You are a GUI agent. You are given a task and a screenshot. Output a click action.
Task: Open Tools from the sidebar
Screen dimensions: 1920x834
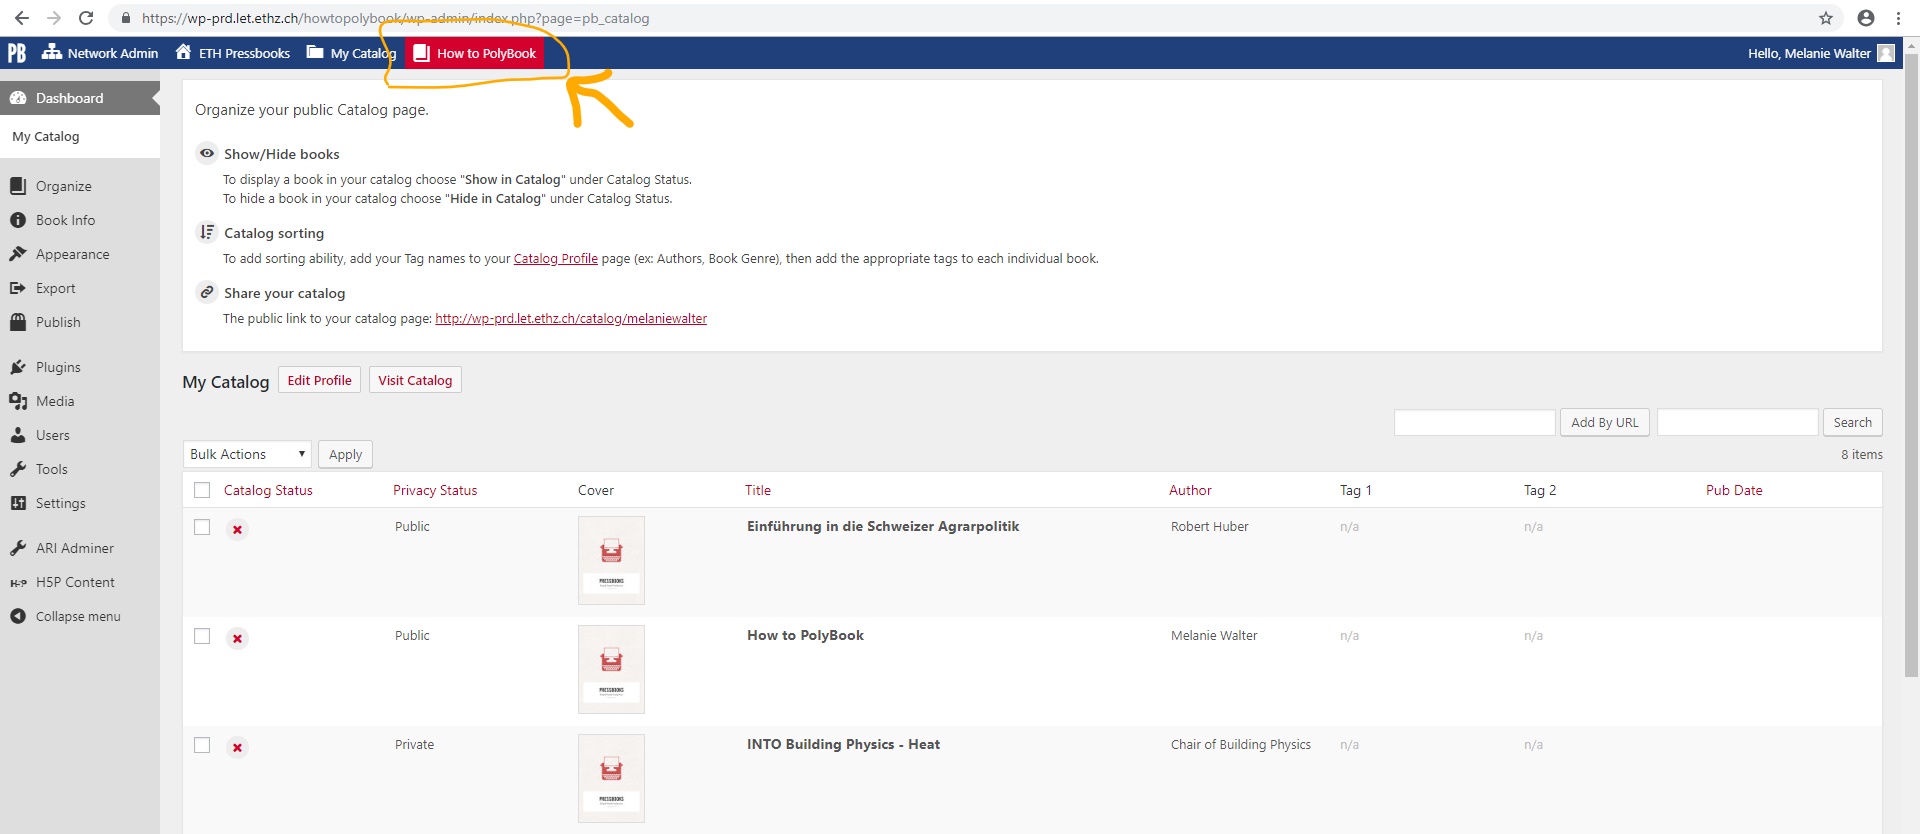[51, 469]
